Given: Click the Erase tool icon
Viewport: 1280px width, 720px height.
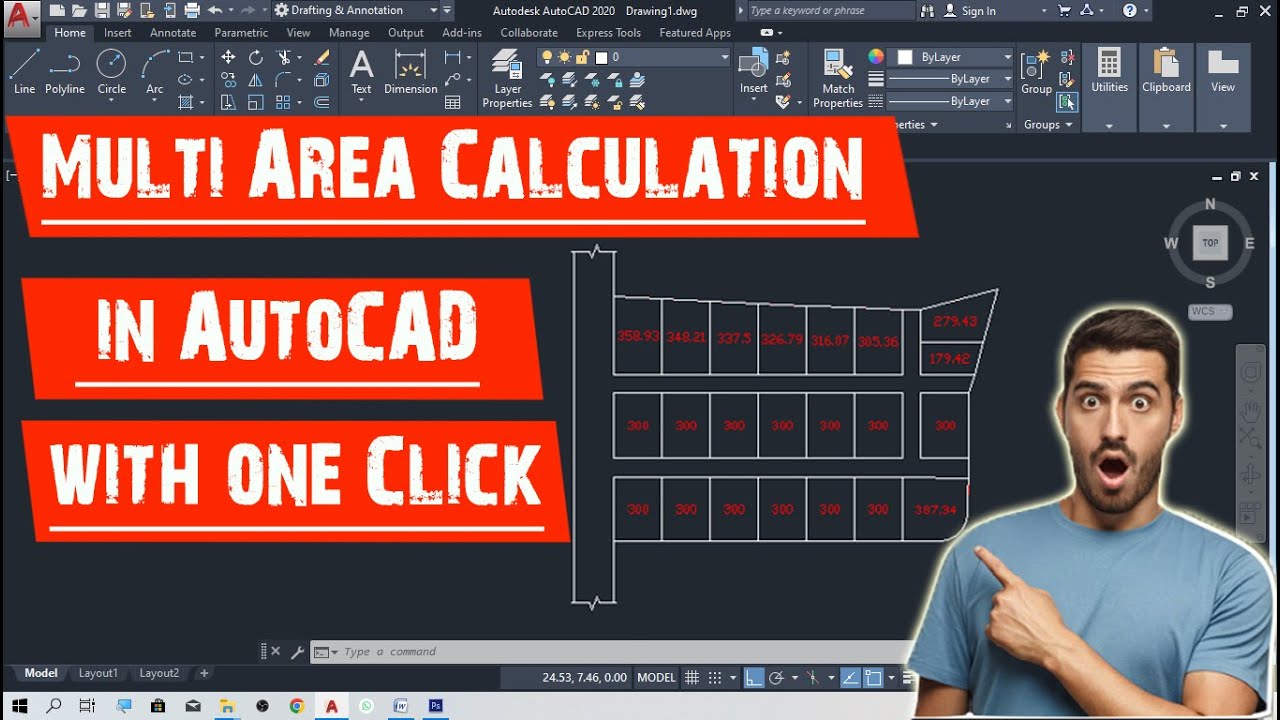Looking at the screenshot, I should (322, 58).
